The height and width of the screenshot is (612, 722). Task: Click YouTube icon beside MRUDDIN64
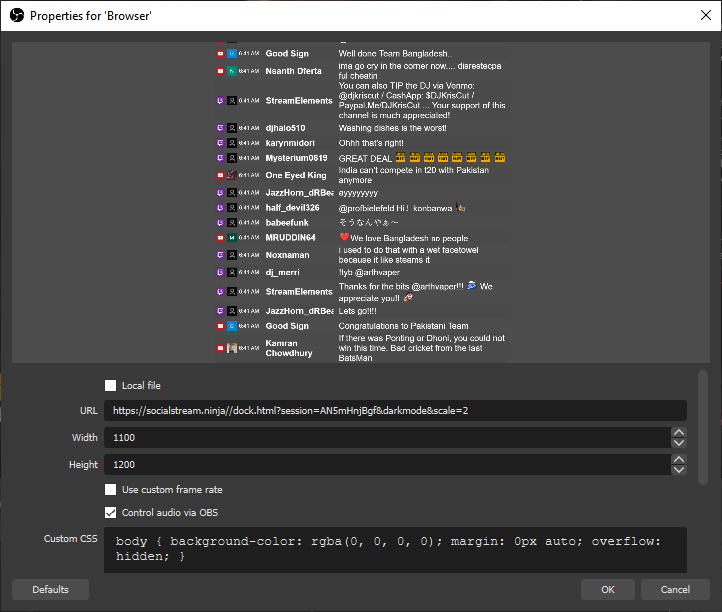[x=220, y=238]
